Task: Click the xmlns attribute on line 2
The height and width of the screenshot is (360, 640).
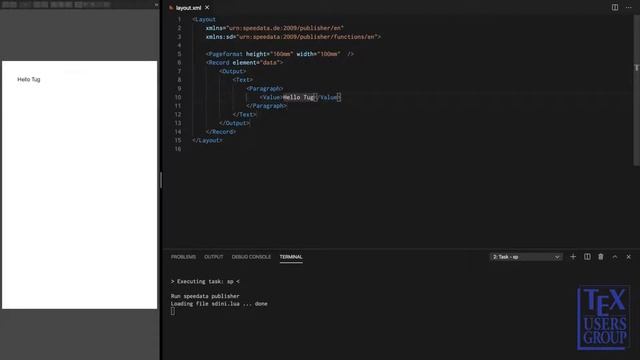Action: [x=275, y=28]
